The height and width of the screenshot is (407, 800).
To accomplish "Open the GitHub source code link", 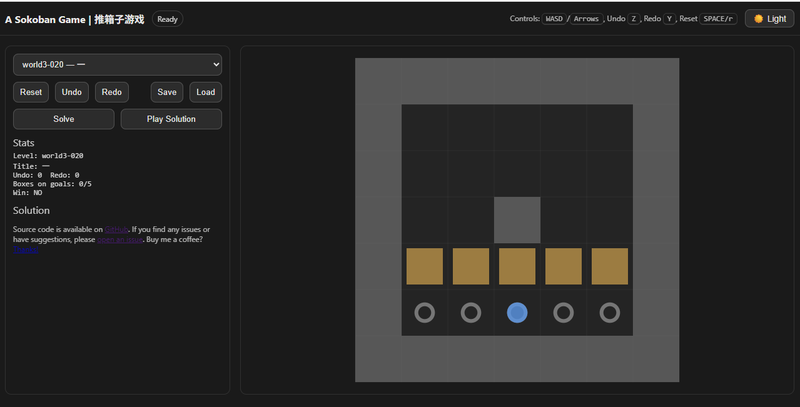I will (117, 229).
